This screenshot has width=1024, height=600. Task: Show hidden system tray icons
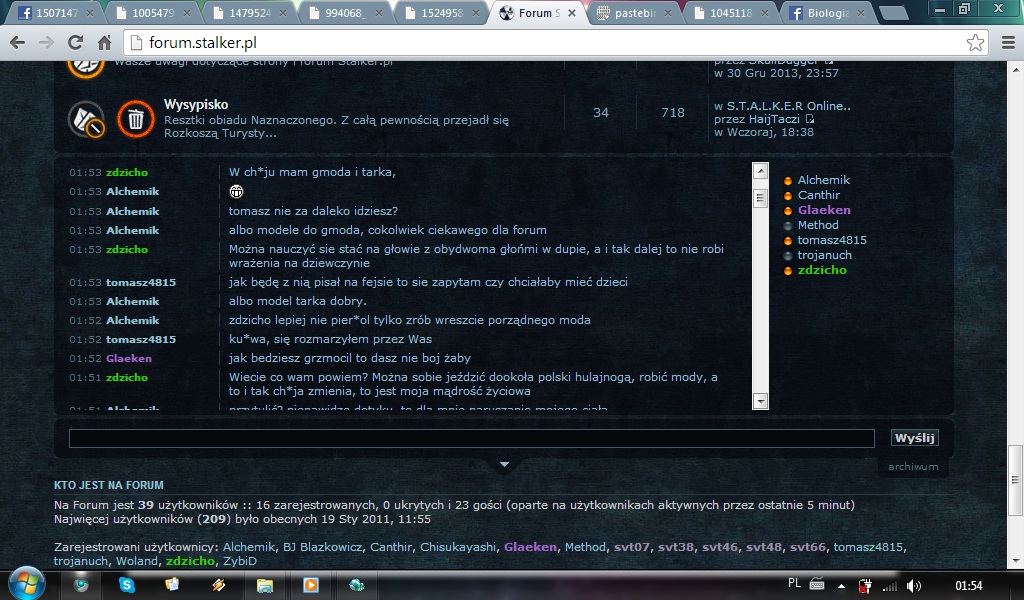pyautogui.click(x=841, y=586)
